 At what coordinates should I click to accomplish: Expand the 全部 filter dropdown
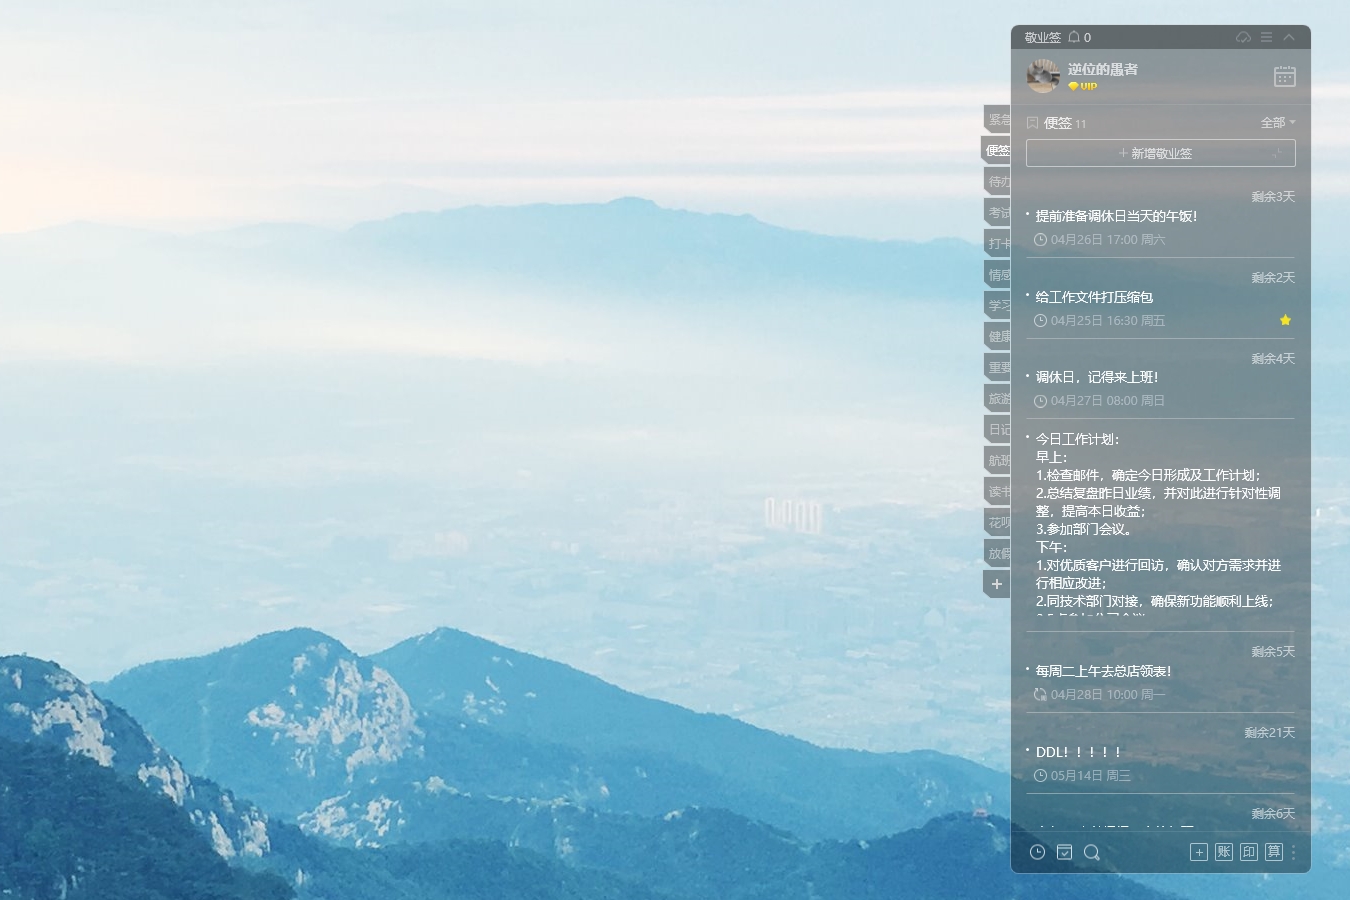click(1278, 123)
